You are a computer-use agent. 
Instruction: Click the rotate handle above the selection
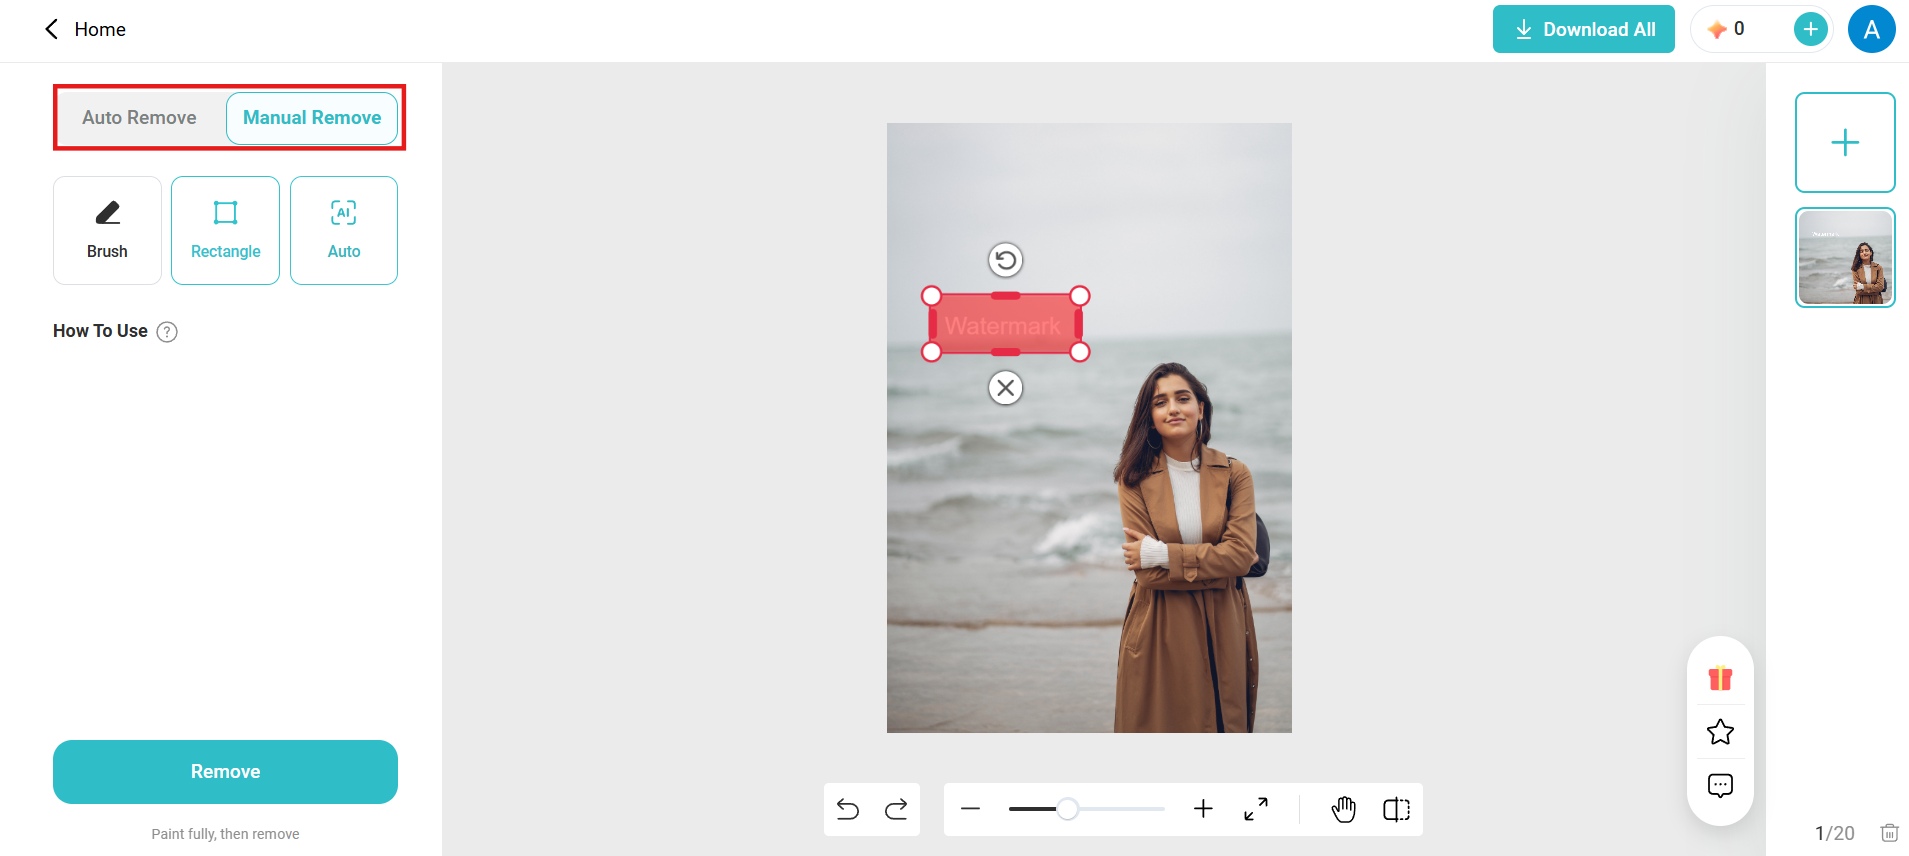(1006, 260)
